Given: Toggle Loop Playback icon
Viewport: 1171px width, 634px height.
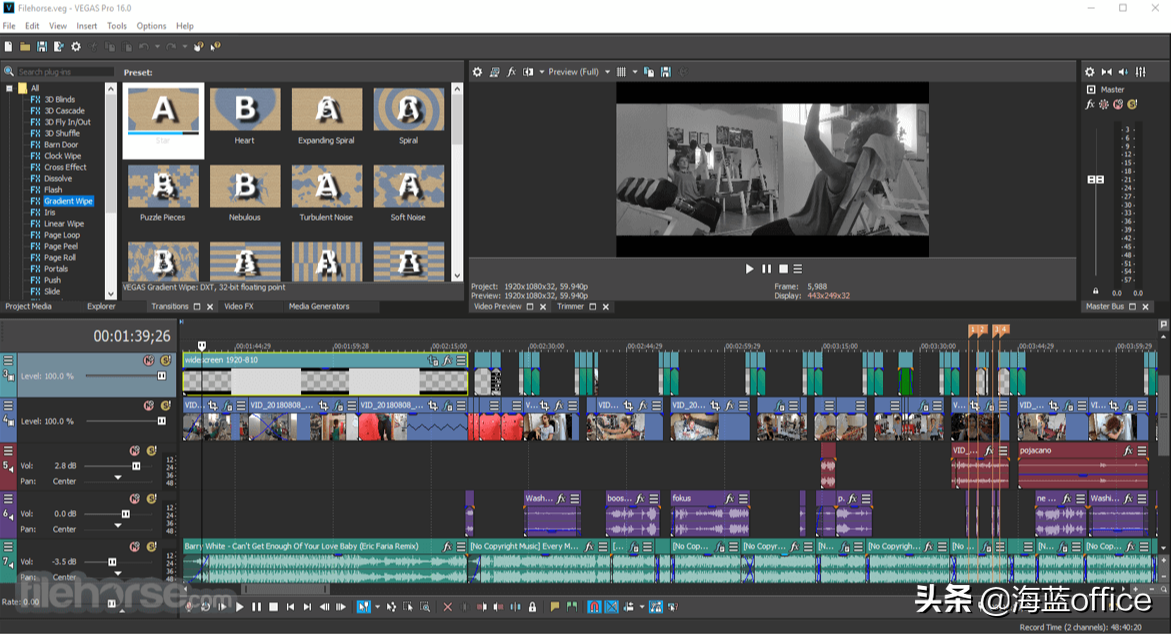Looking at the screenshot, I should tap(205, 607).
